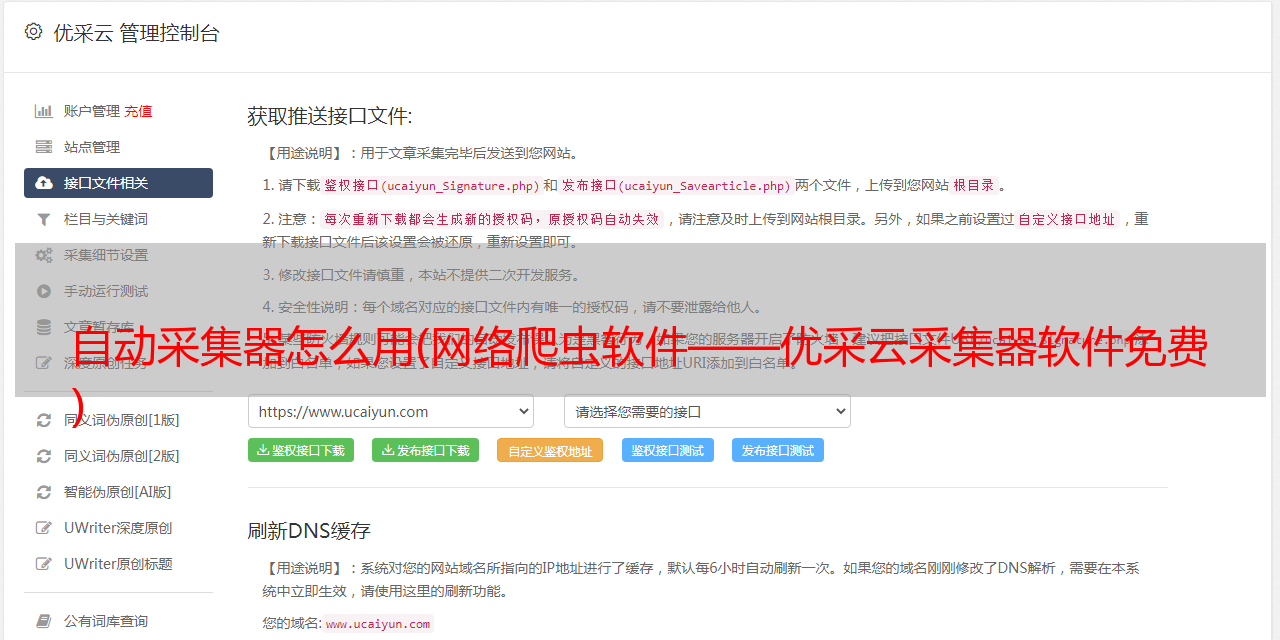Viewport: 1280px width, 640px height.
Task: Click the highlighted 根目录 text
Action: tap(974, 185)
